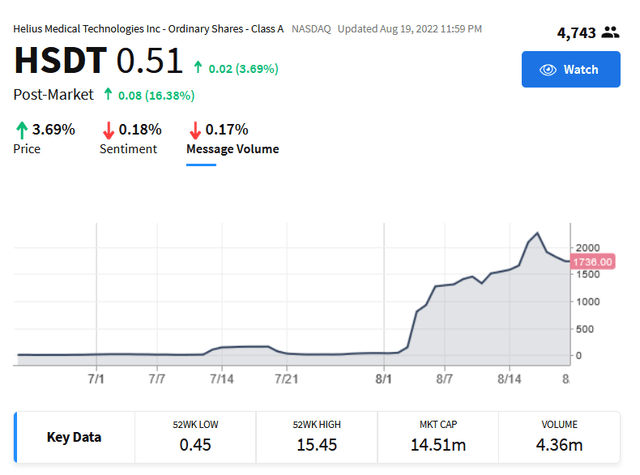Image resolution: width=640 pixels, height=475 pixels.
Task: Click the watchers people icon
Action: 611,32
